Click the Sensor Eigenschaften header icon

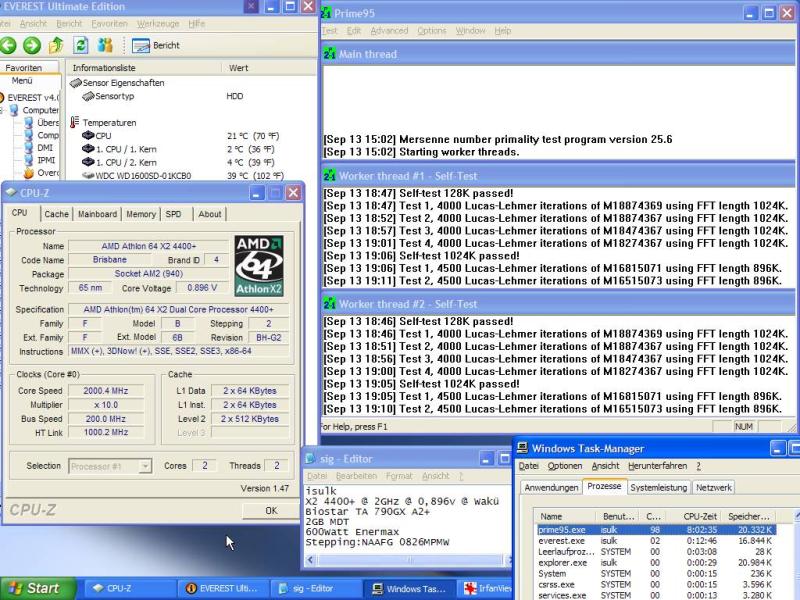click(x=76, y=83)
